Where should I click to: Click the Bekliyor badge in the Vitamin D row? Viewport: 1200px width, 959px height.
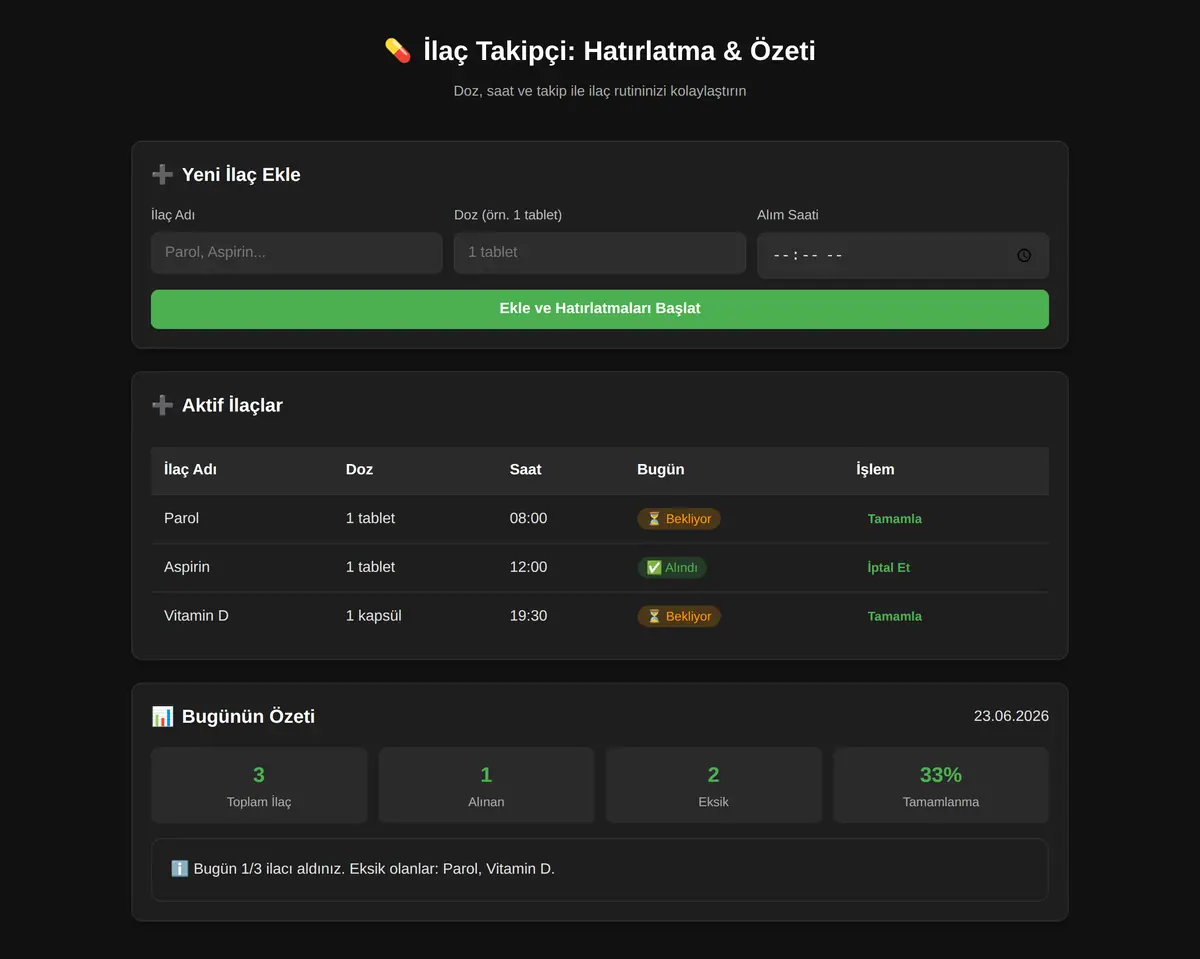679,617
